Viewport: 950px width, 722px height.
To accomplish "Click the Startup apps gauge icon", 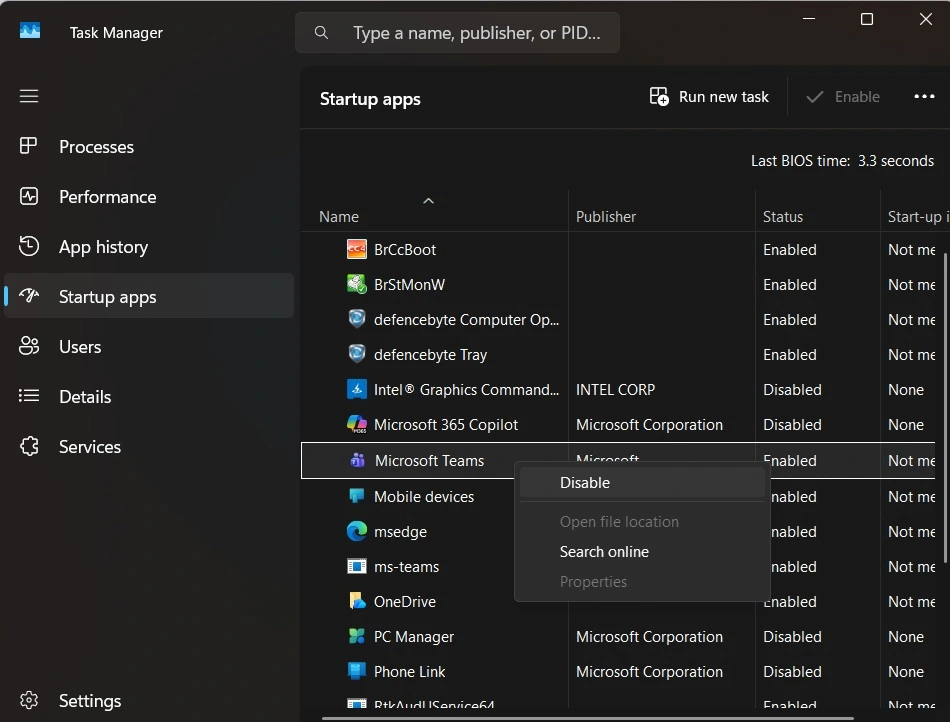I will click(x=28, y=296).
